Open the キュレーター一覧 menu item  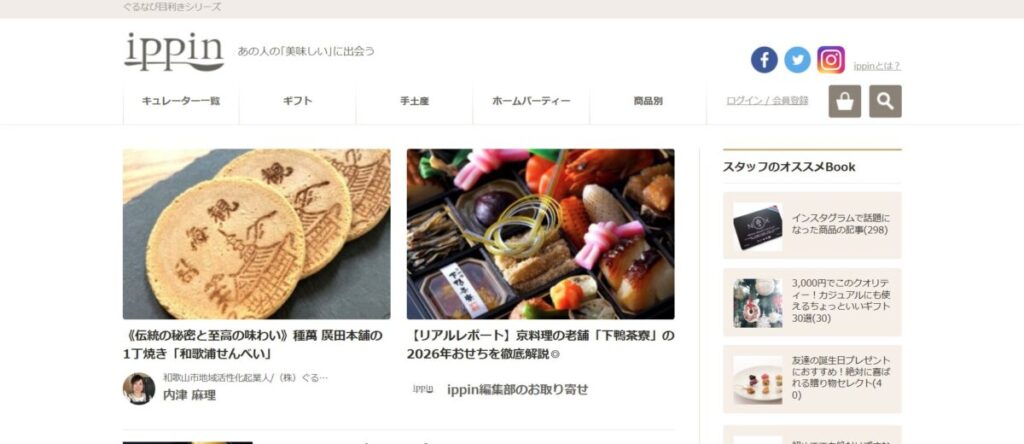click(181, 101)
